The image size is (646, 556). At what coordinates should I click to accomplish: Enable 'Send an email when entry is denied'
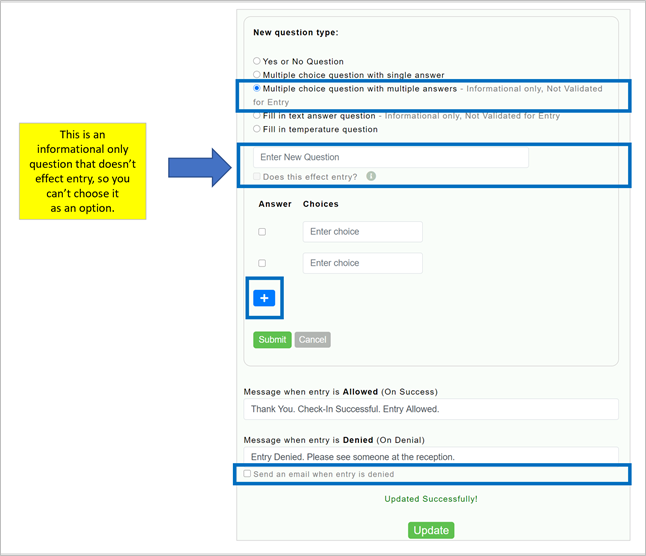coord(248,474)
